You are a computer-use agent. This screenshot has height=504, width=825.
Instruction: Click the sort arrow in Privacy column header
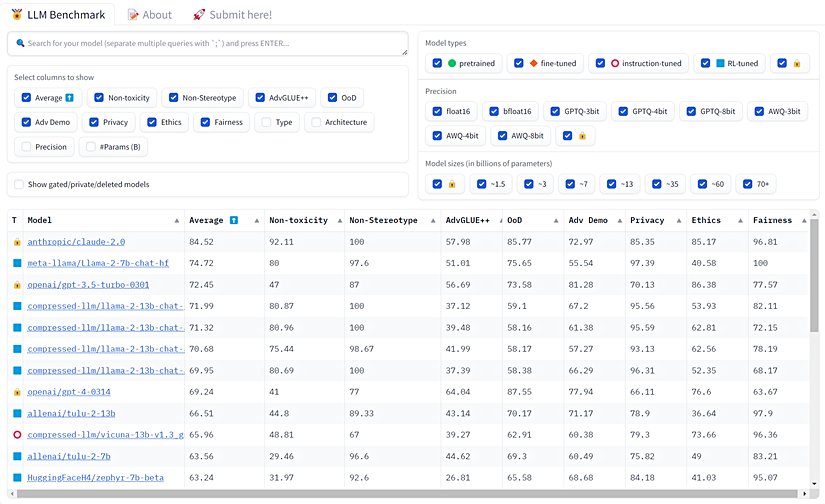click(677, 220)
